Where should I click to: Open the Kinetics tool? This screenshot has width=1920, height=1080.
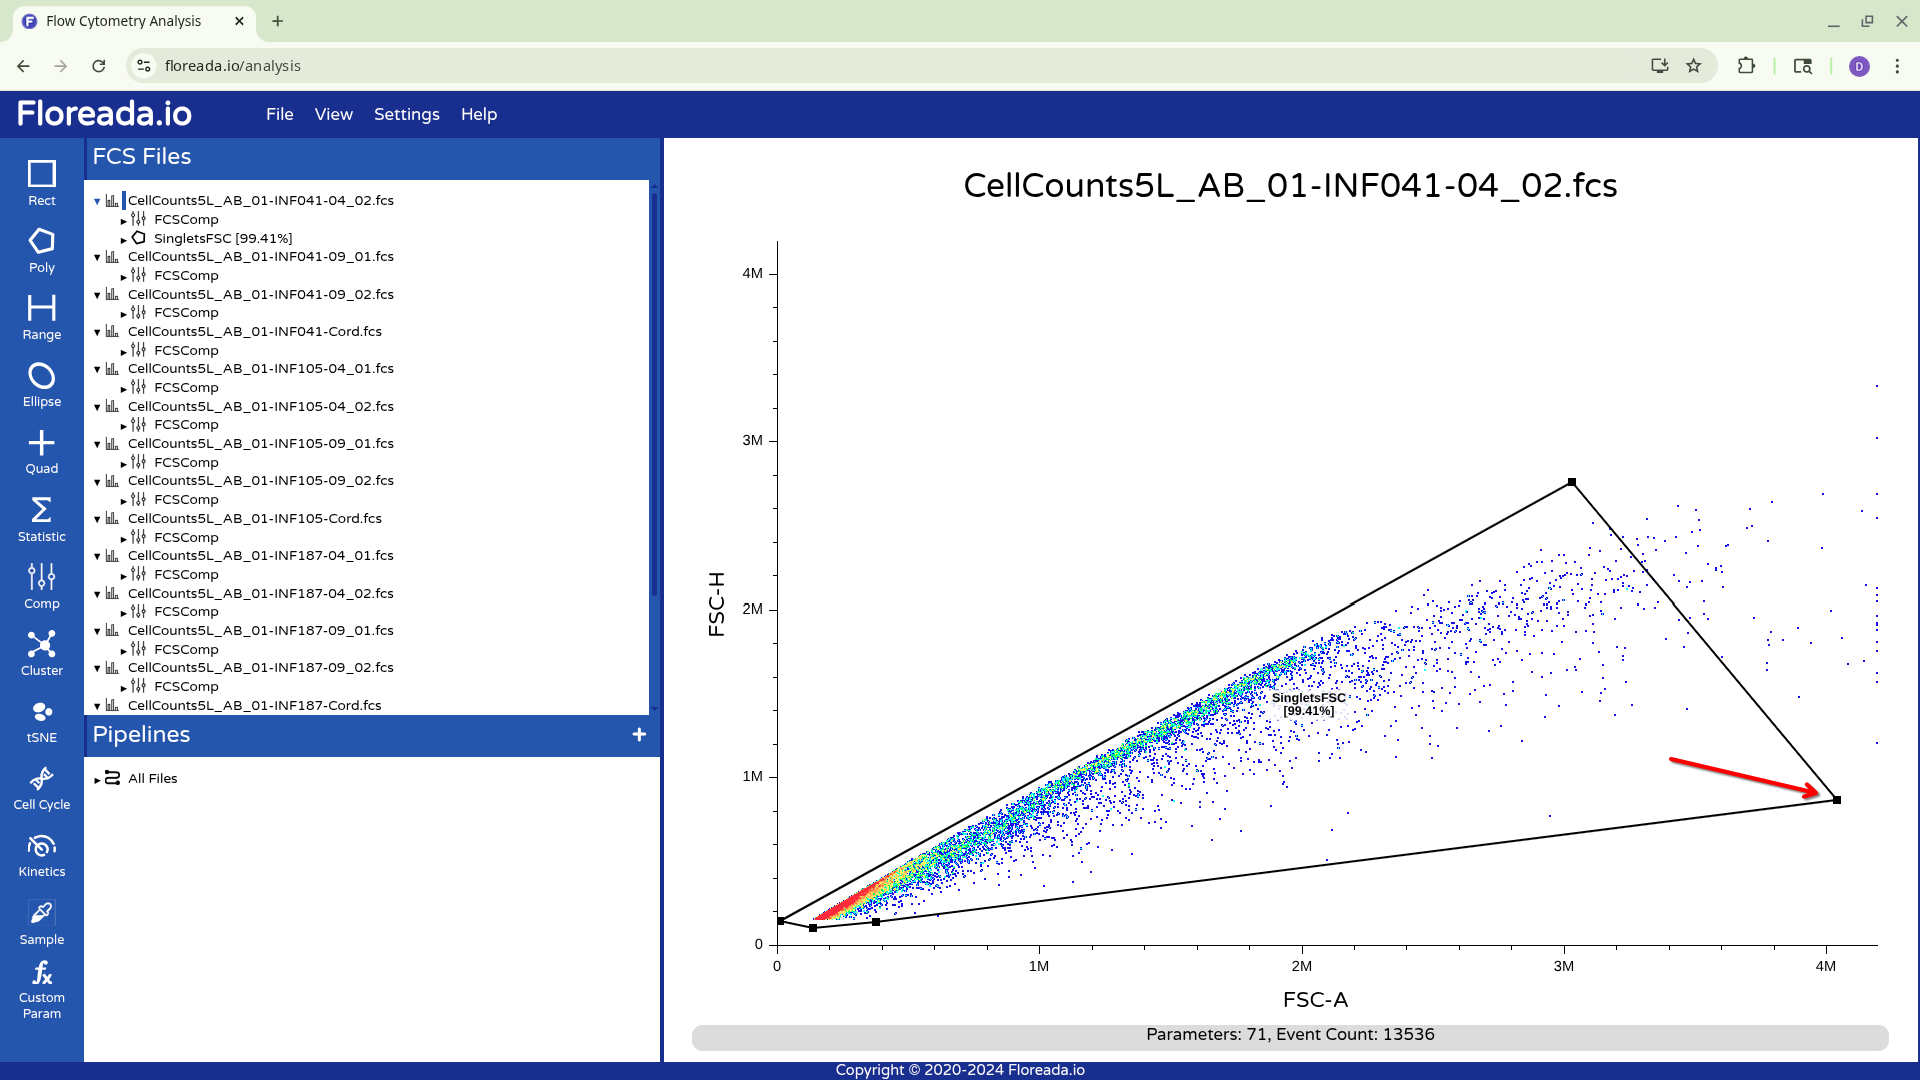pos(41,855)
